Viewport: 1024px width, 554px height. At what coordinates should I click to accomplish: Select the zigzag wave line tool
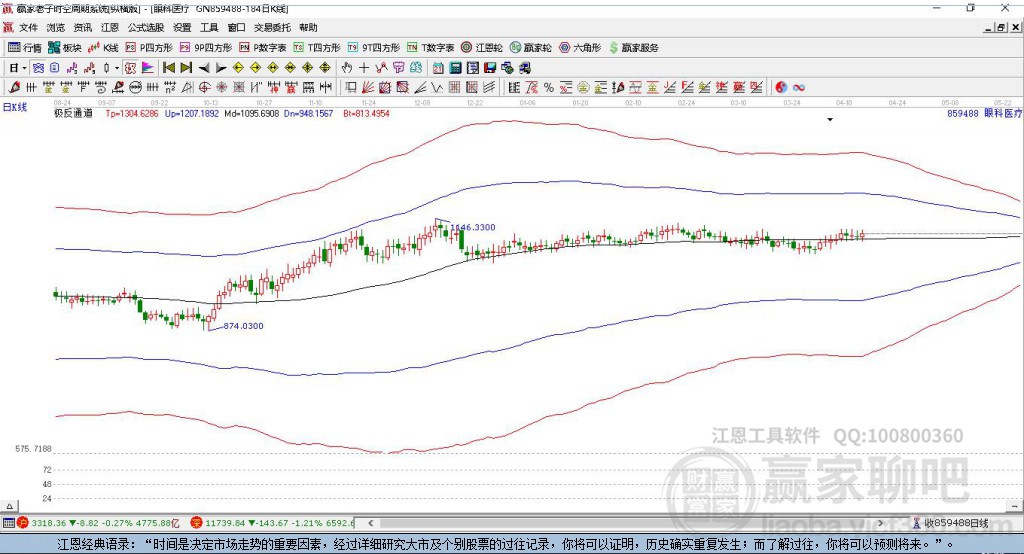pyautogui.click(x=436, y=87)
